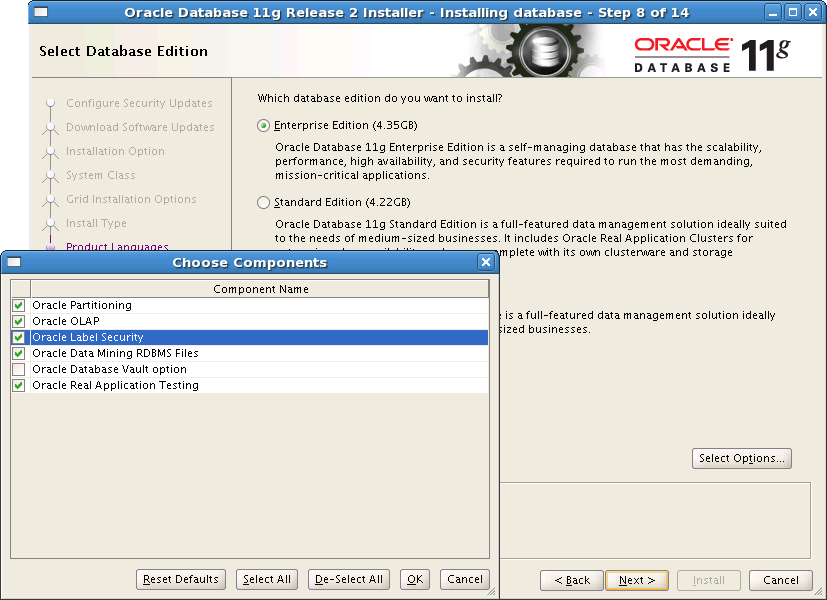Minimize the Oracle installer window
Viewport: 827px width, 600px height.
pos(773,13)
